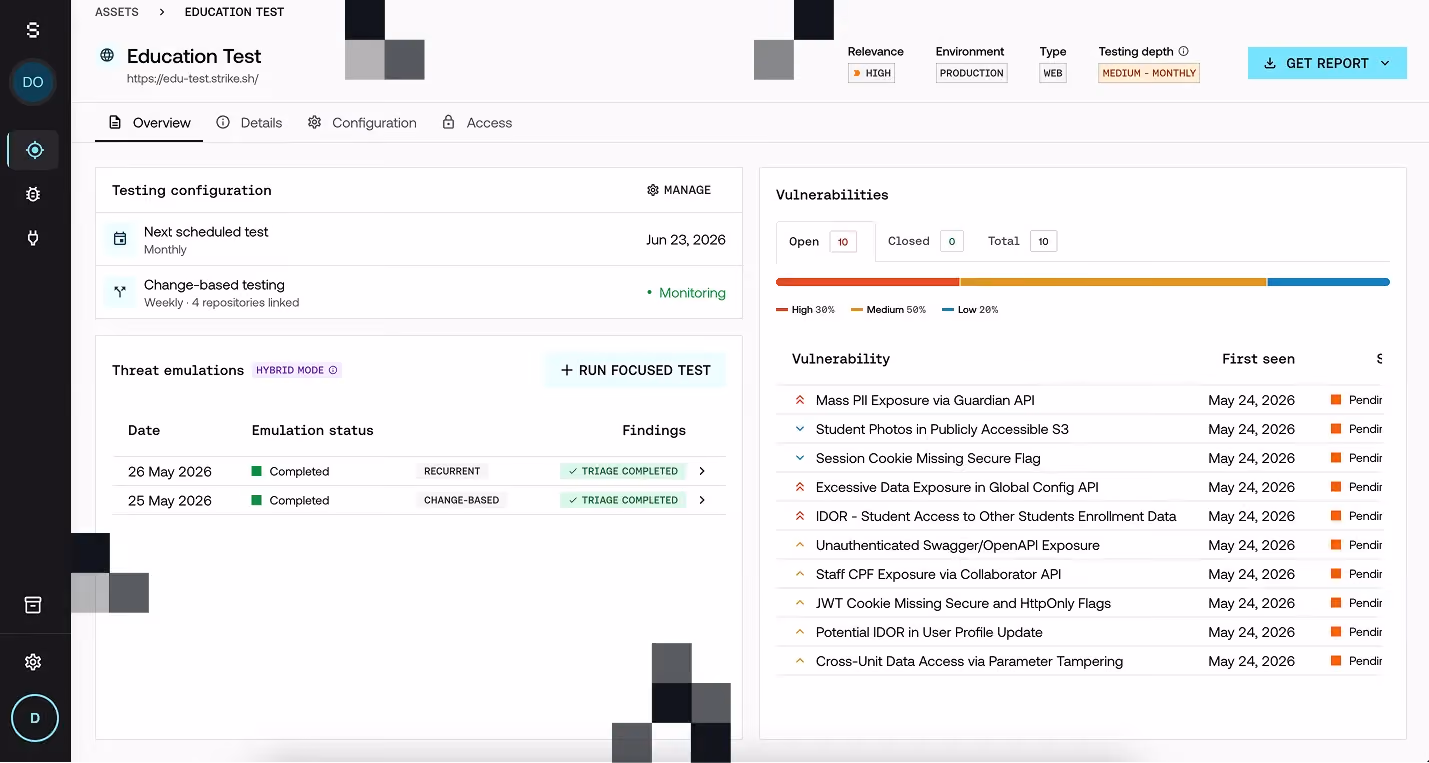Click the Jun 23, 2026 scheduled date

click(x=686, y=240)
